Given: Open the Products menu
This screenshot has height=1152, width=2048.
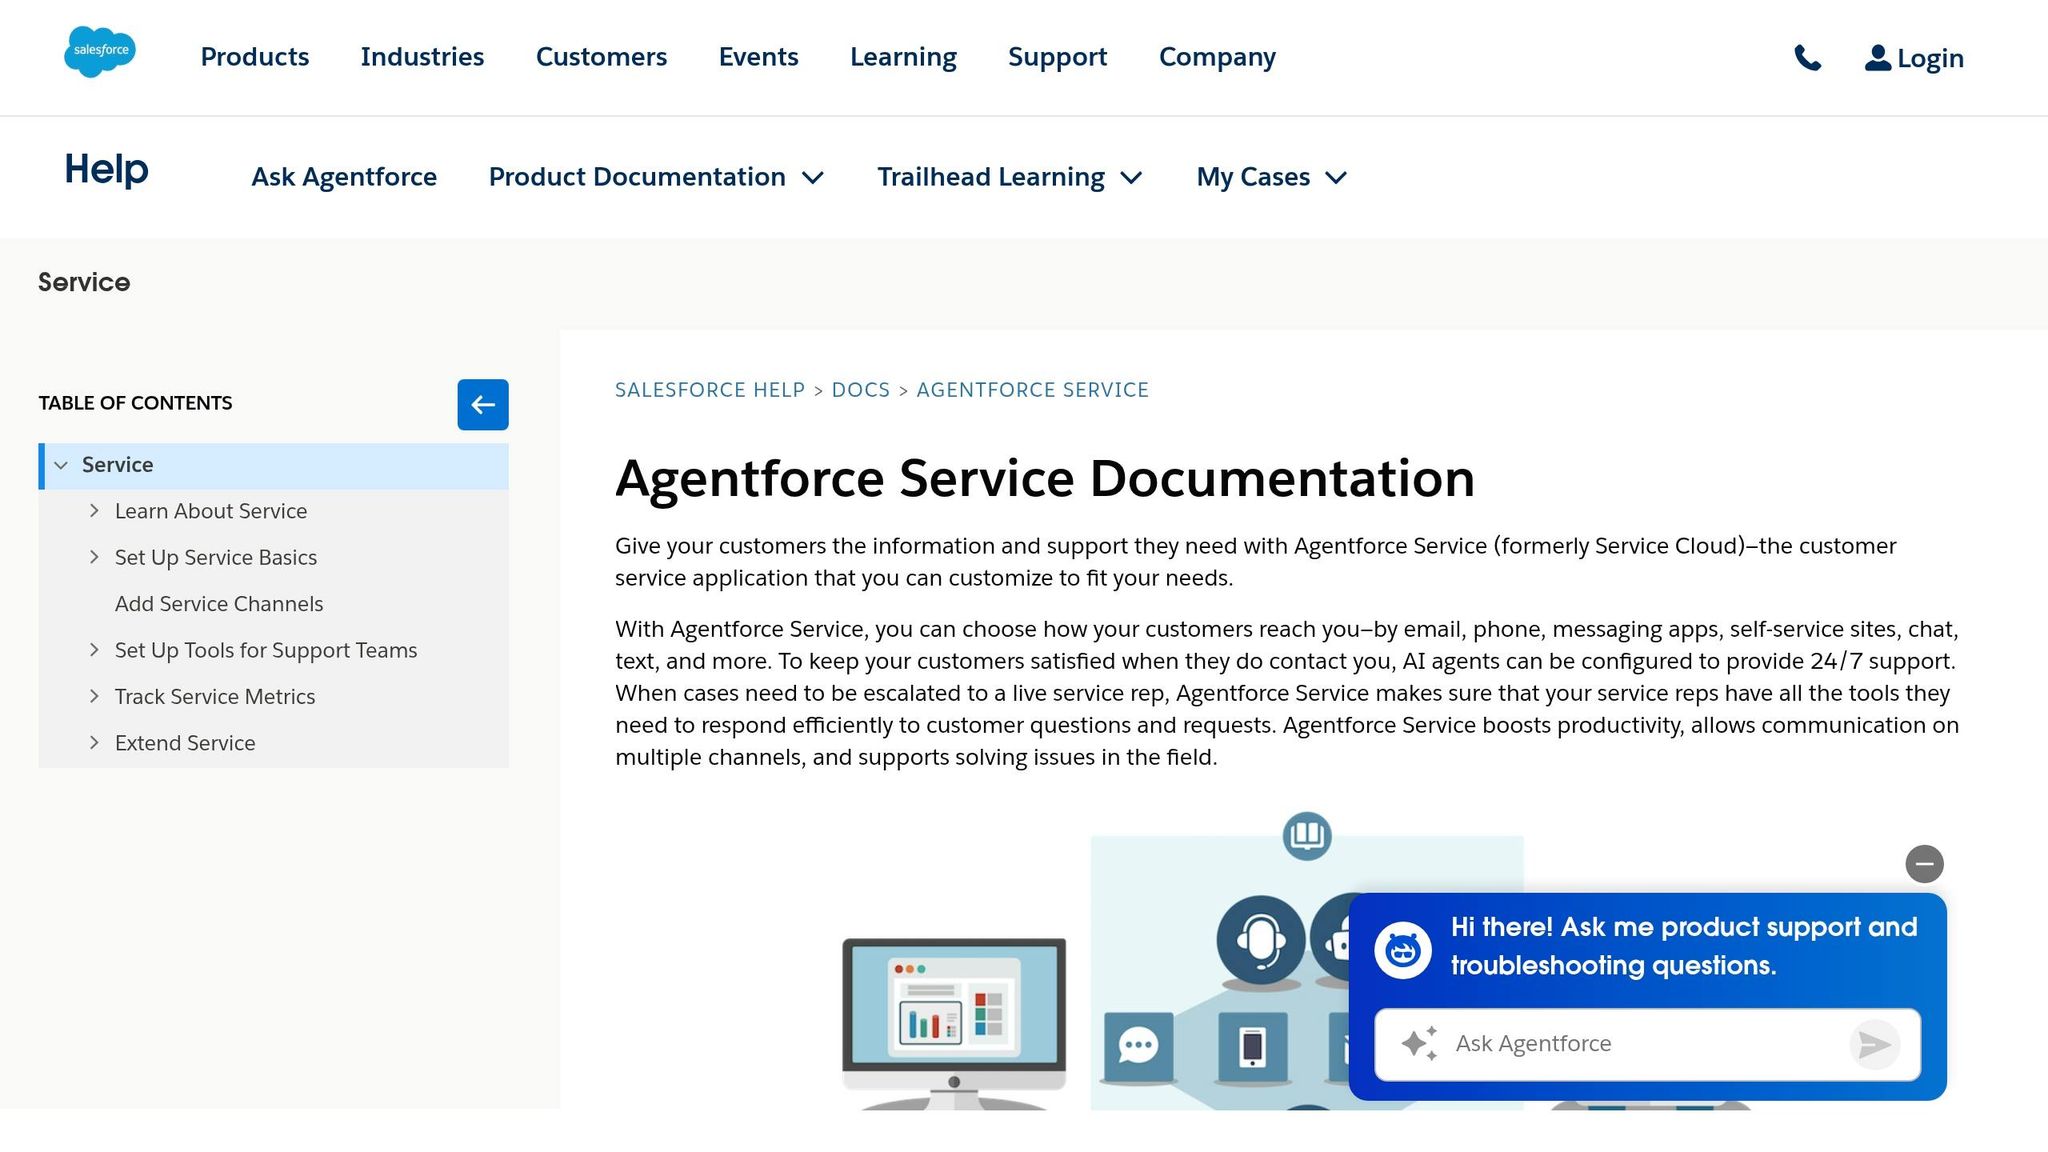Looking at the screenshot, I should [255, 57].
